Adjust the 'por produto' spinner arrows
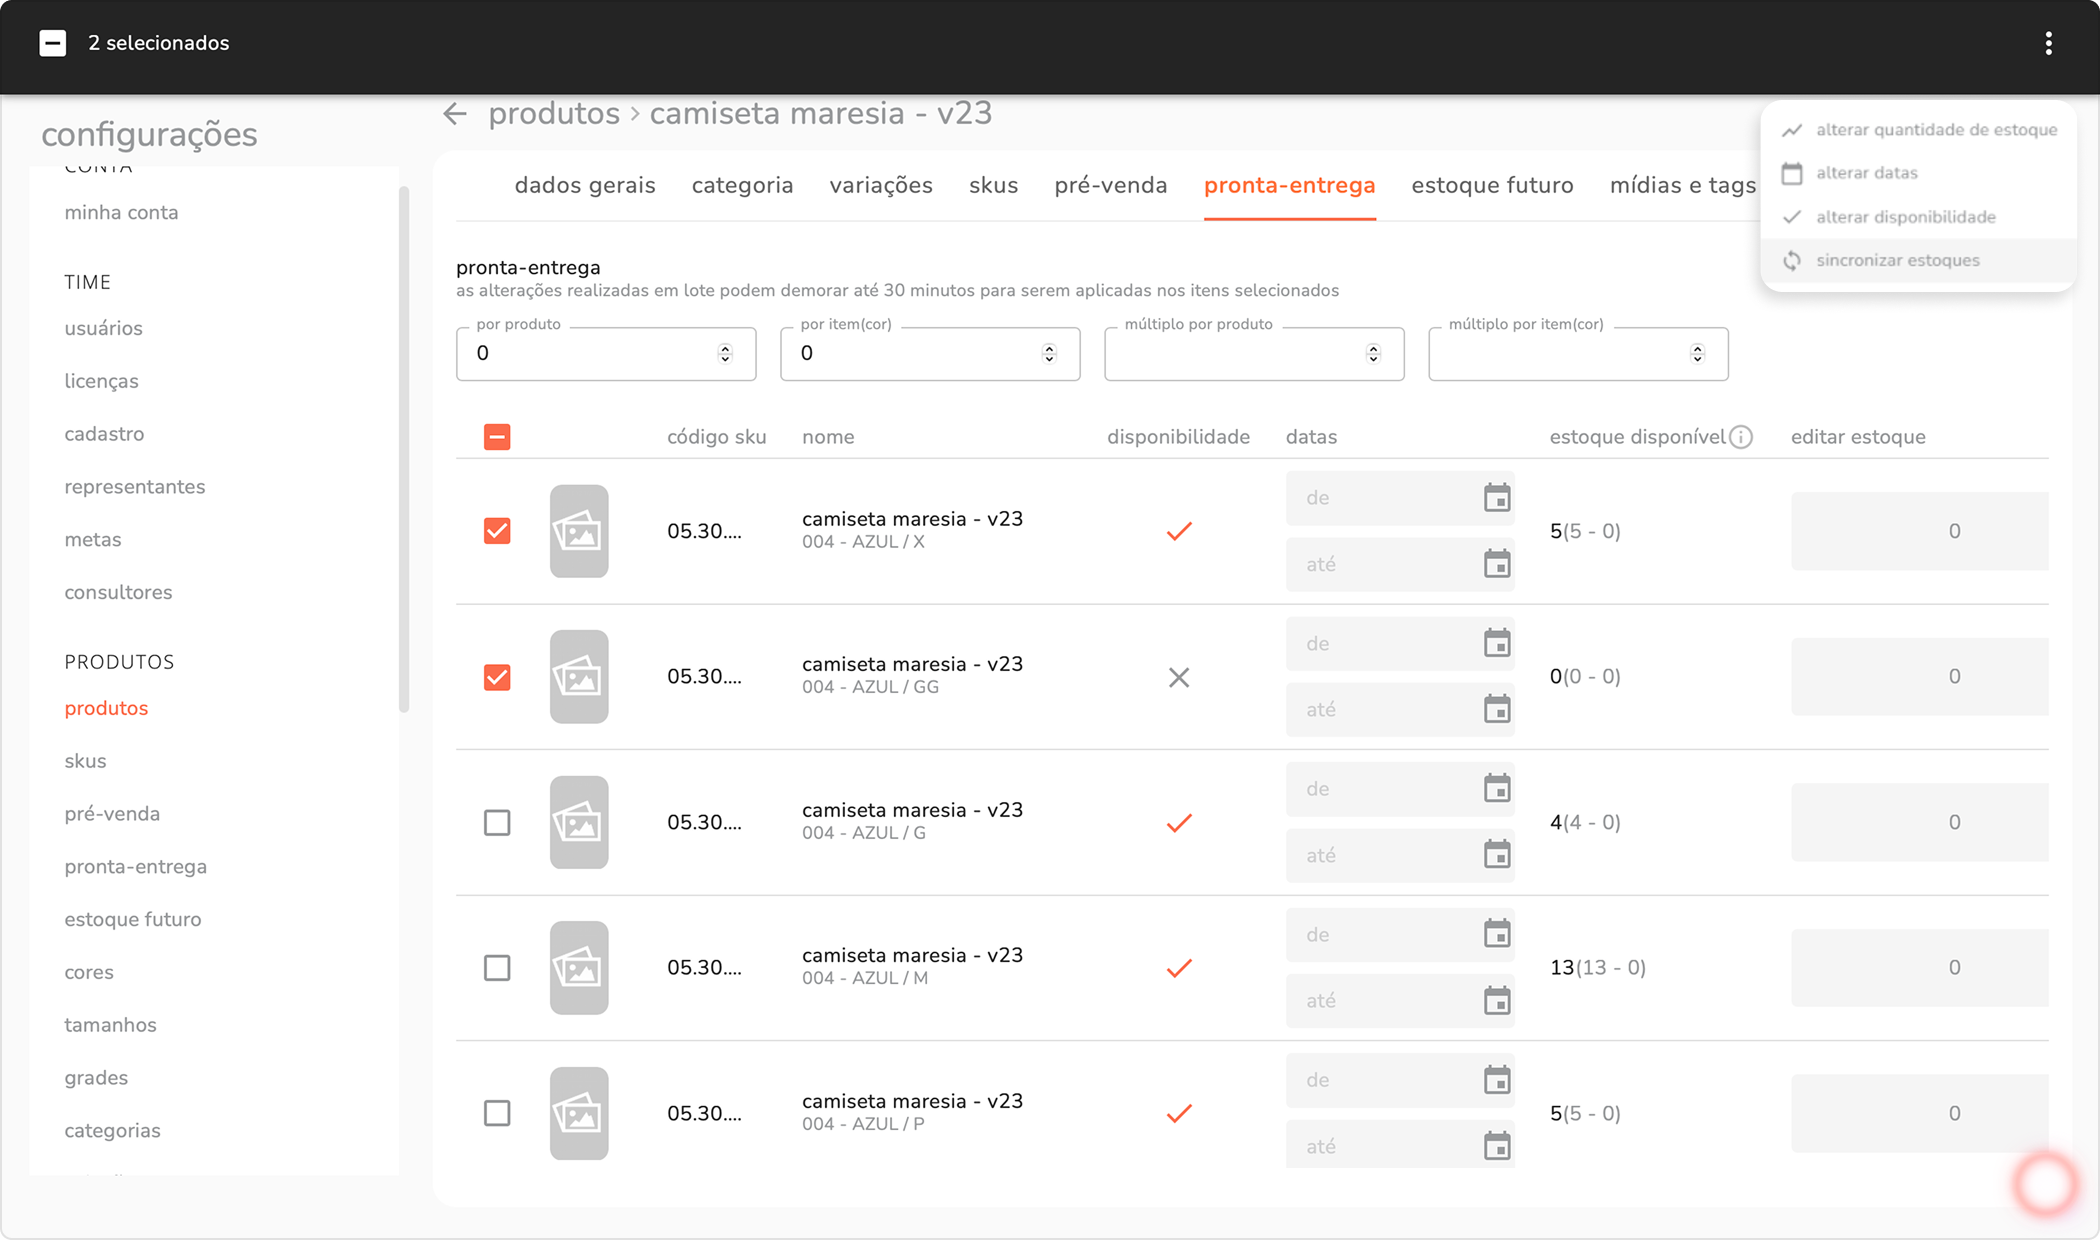Viewport: 2100px width, 1240px height. pyautogui.click(x=725, y=354)
